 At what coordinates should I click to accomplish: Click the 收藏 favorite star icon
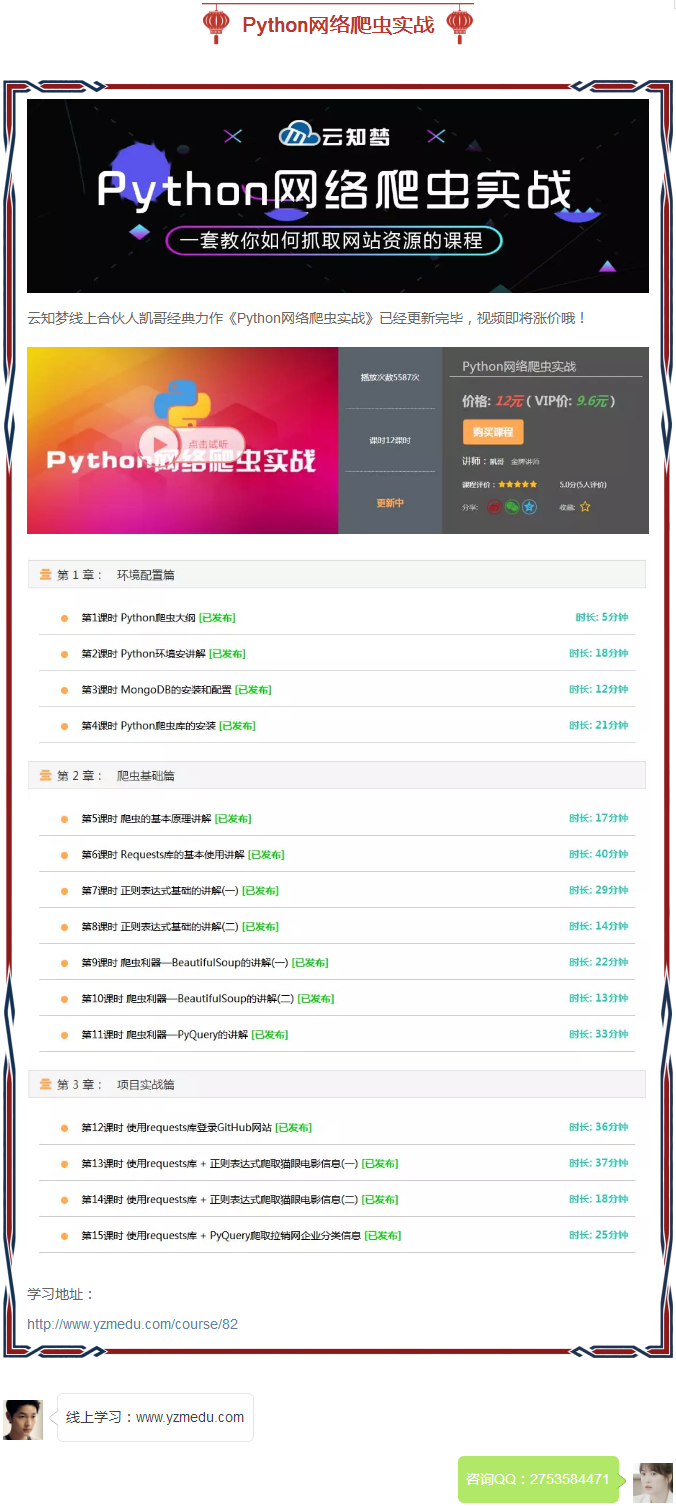[x=585, y=507]
